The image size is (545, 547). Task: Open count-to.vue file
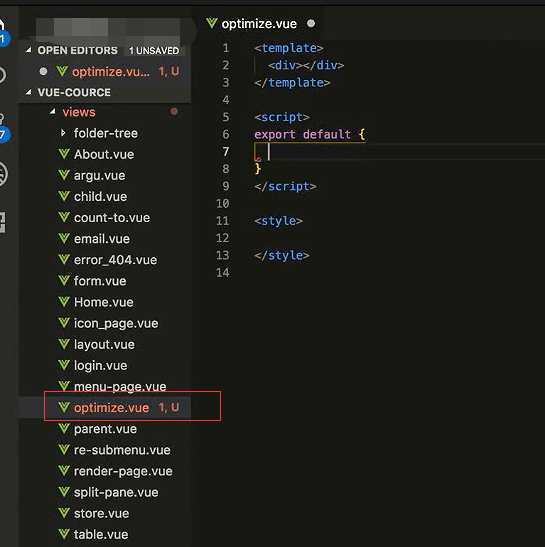coord(112,218)
